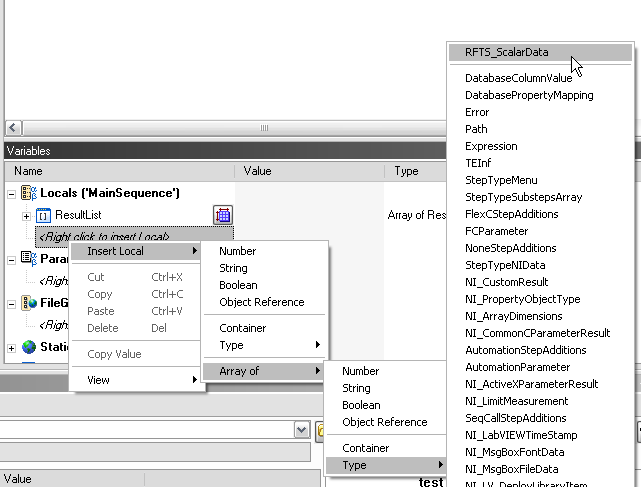This screenshot has width=641, height=487.
Task: Click the Parameters group icon
Action: click(29, 258)
